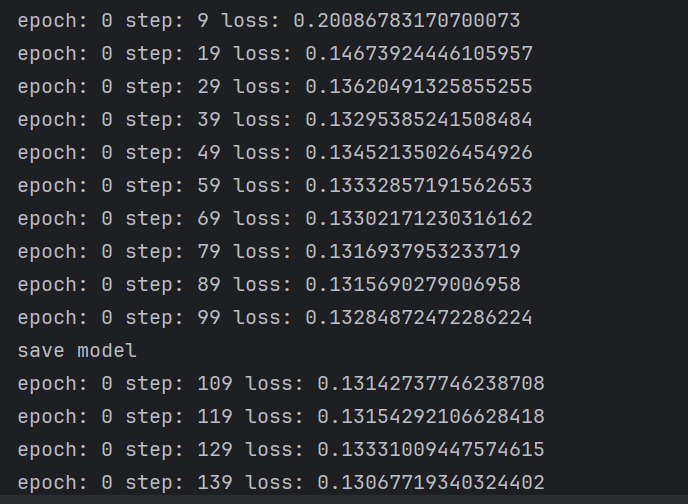Click the 'save model' output line
Image resolution: width=688 pixels, height=504 pixels.
click(x=77, y=350)
